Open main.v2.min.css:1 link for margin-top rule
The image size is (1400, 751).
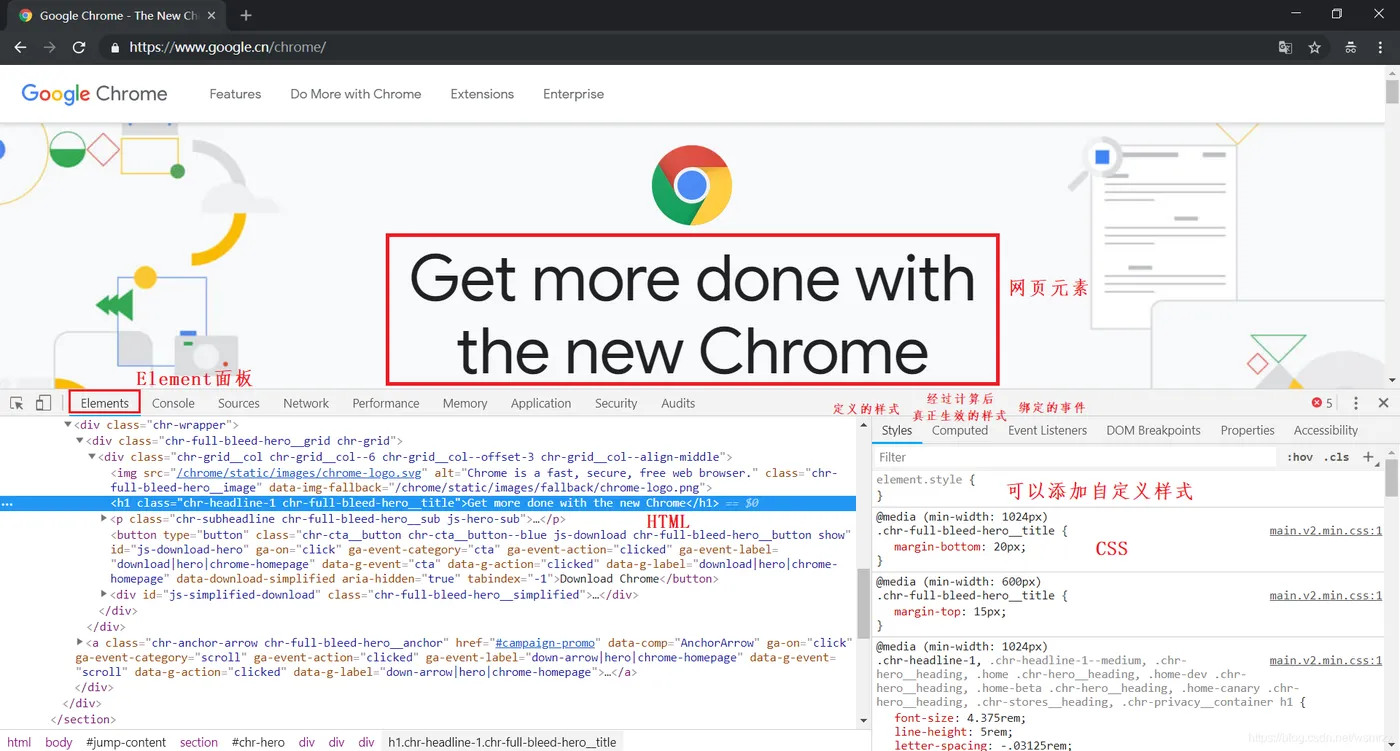tap(1326, 595)
